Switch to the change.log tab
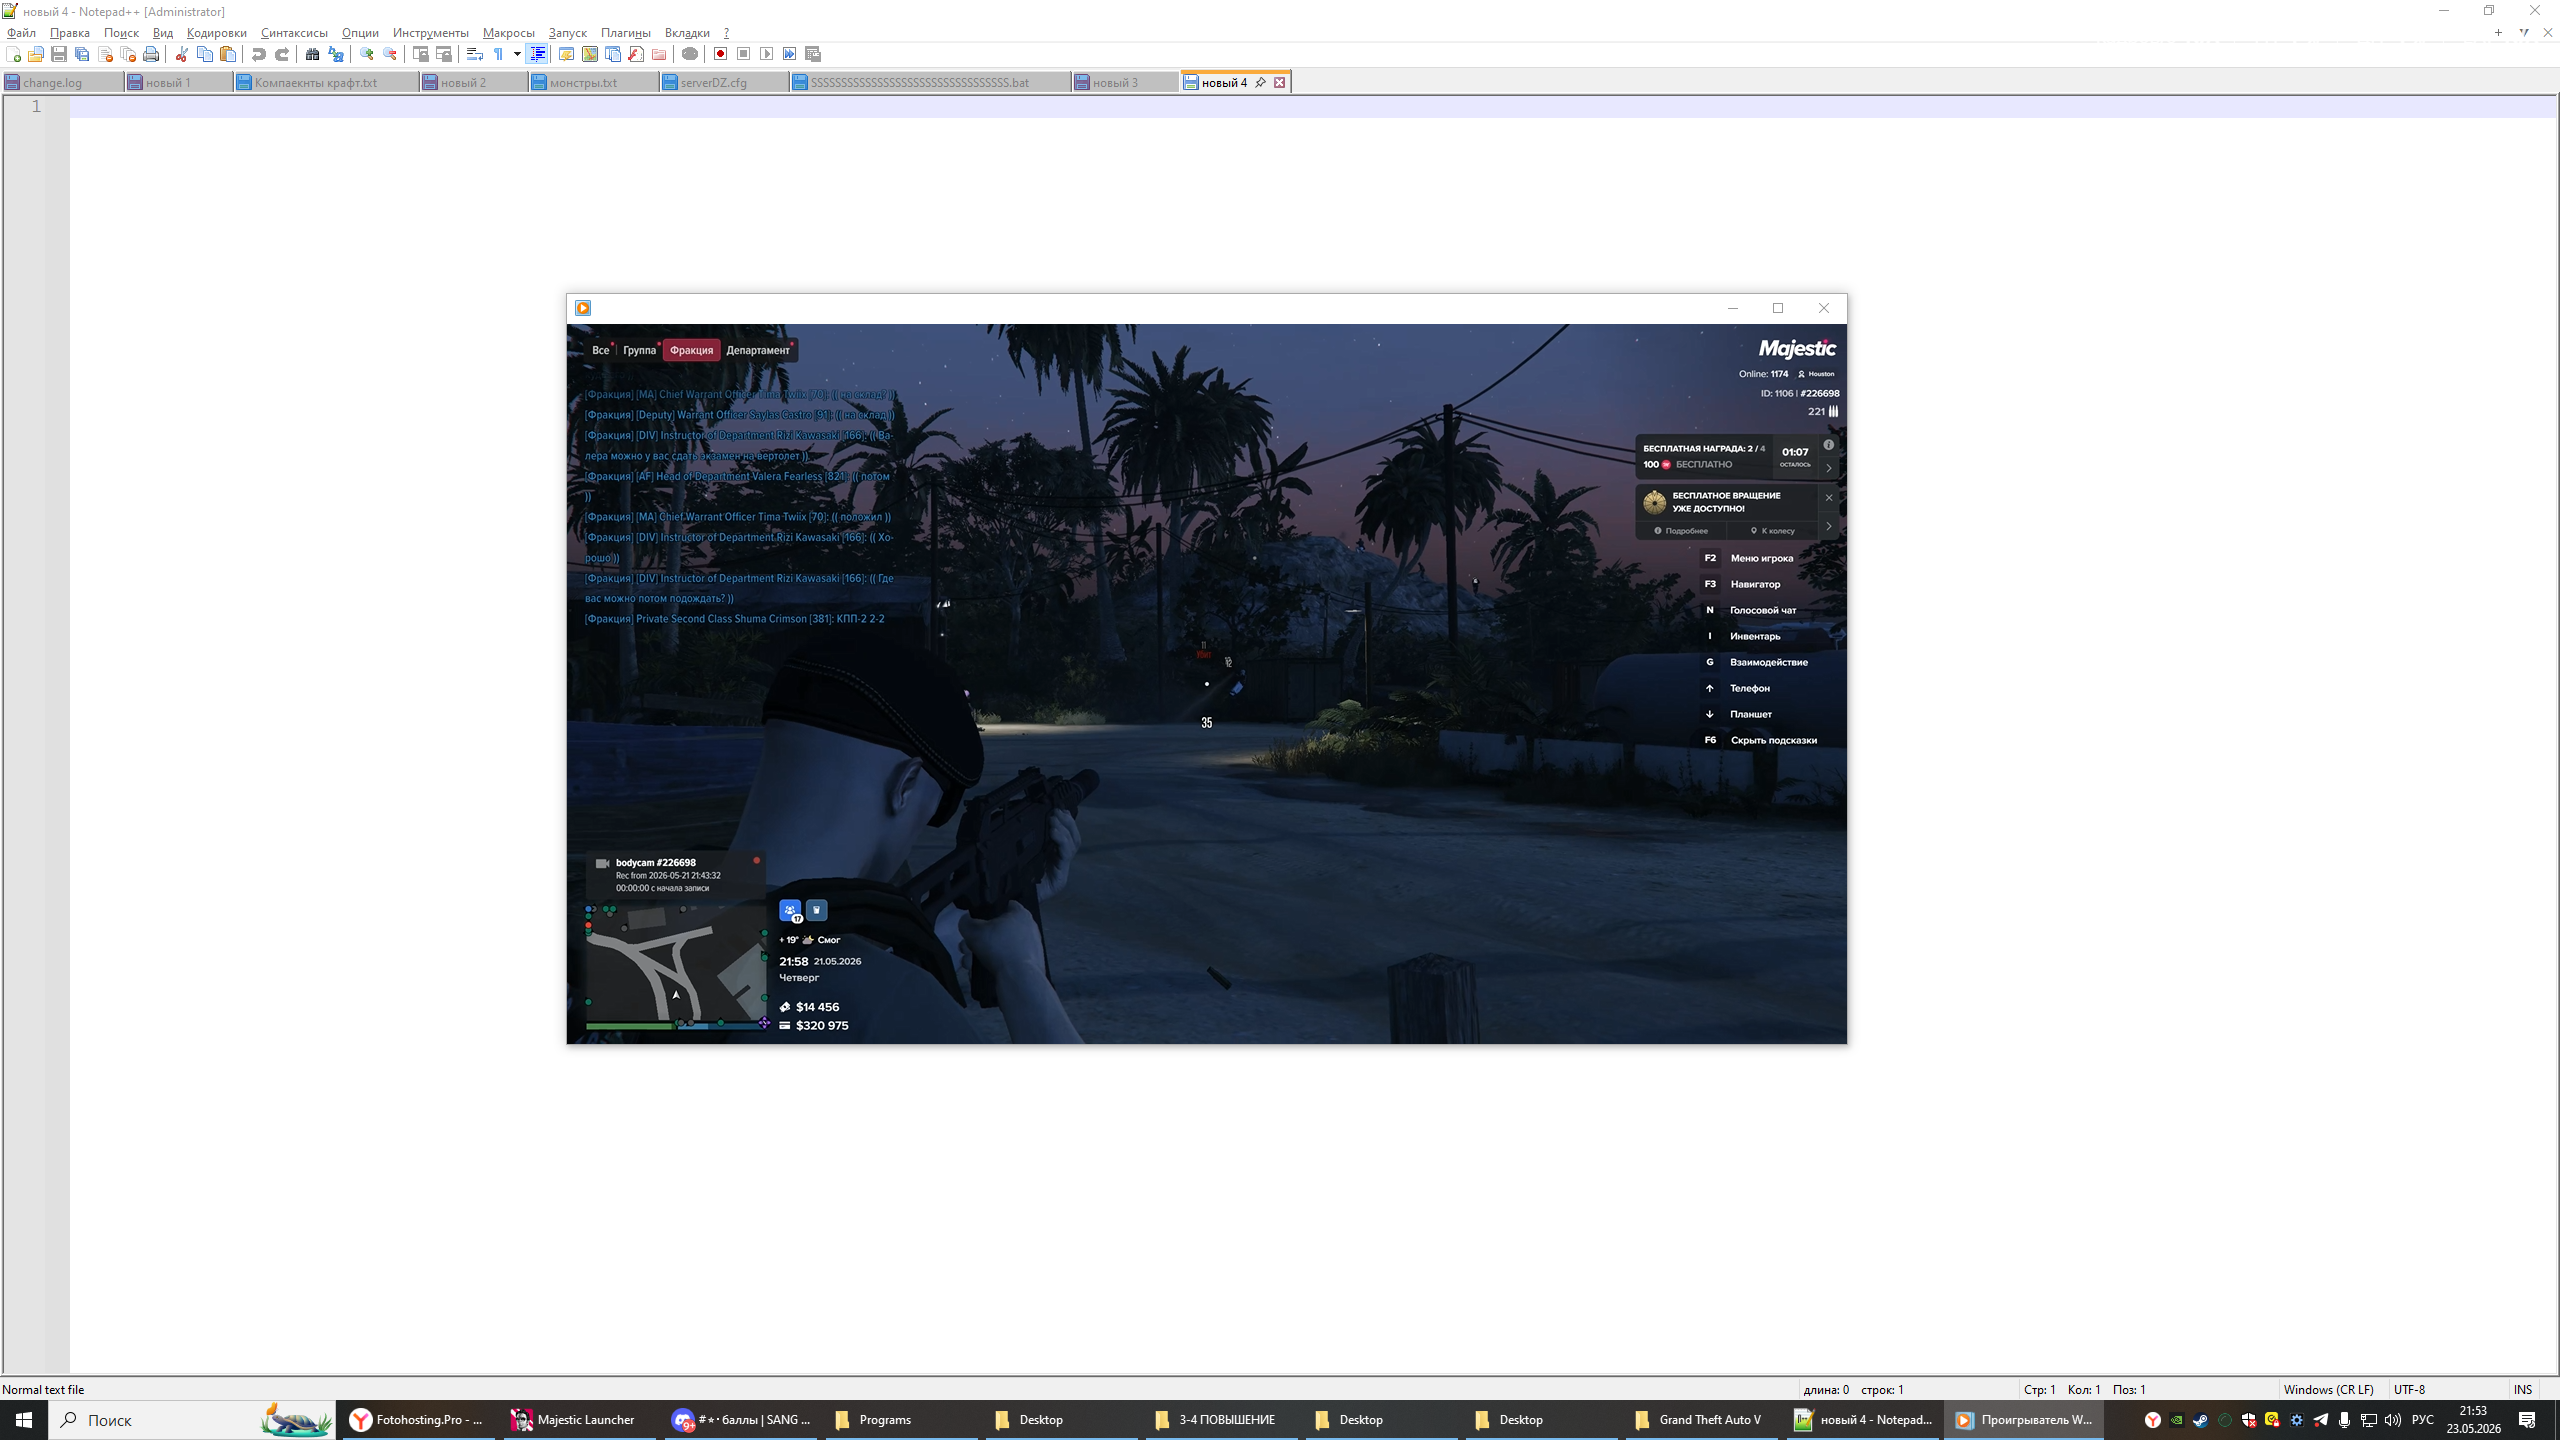The height and width of the screenshot is (1440, 2560). tap(63, 83)
